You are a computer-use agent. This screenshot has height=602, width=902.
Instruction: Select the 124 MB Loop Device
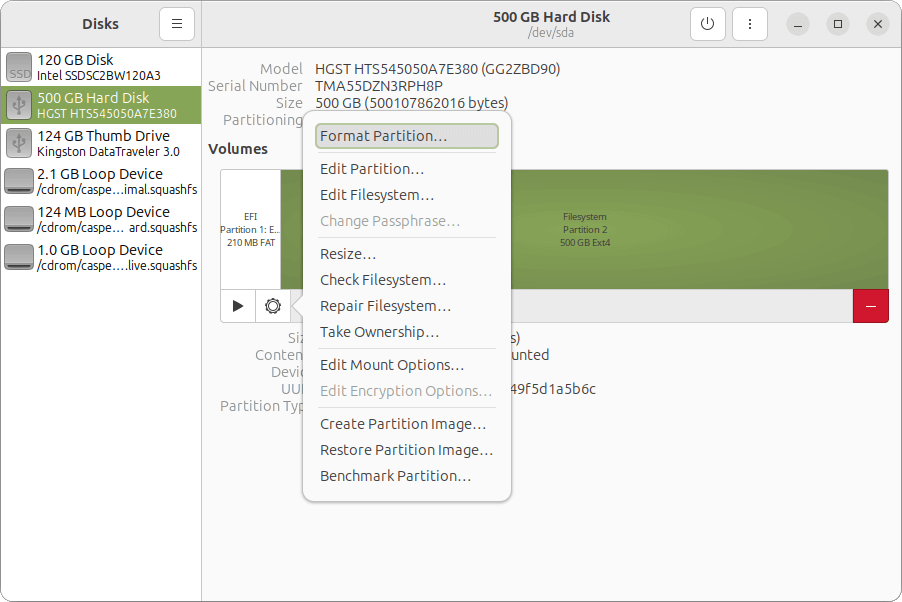coord(100,219)
